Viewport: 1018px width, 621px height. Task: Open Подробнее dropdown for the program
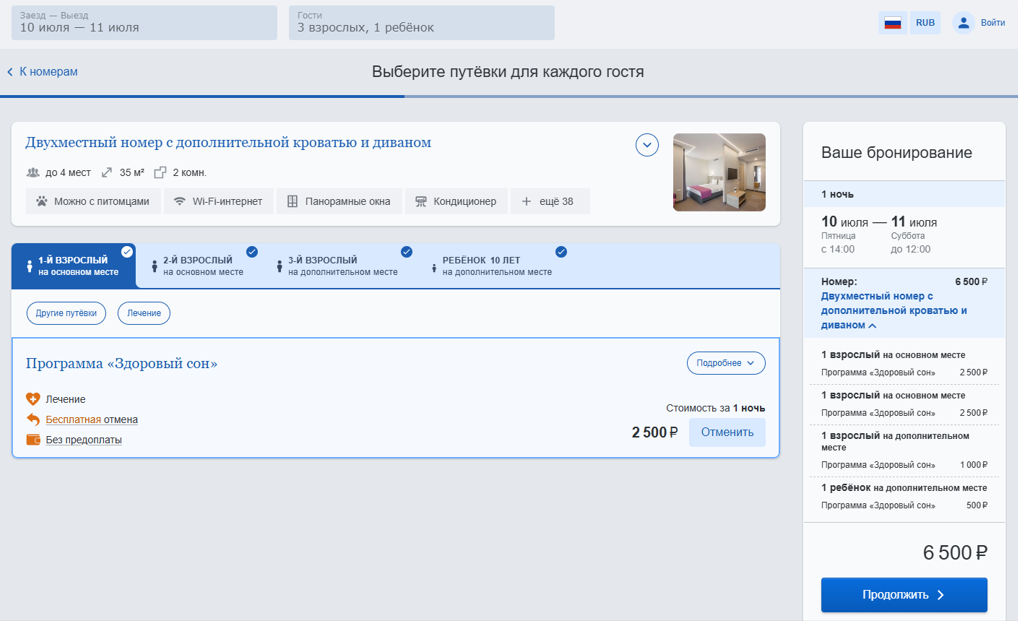(726, 363)
